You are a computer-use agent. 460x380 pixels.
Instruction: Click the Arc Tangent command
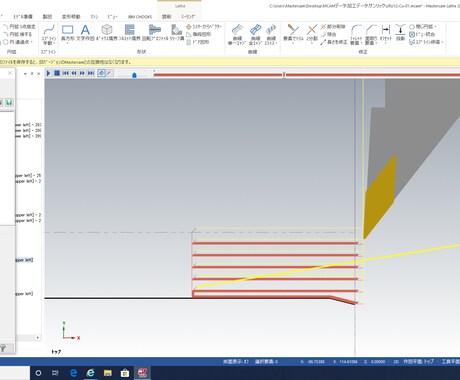click(x=18, y=34)
